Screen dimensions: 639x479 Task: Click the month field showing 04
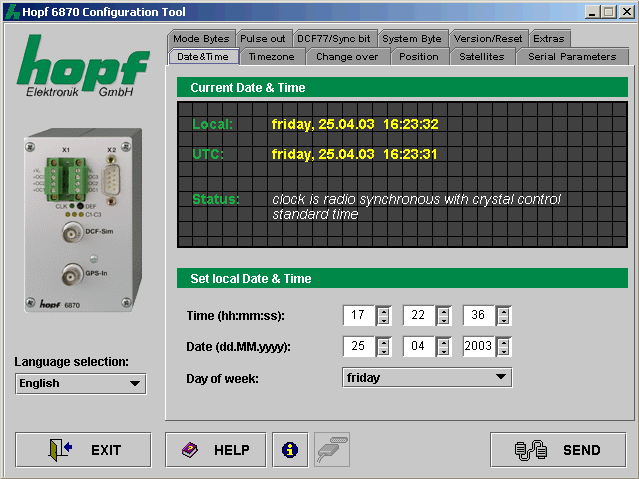pos(419,346)
